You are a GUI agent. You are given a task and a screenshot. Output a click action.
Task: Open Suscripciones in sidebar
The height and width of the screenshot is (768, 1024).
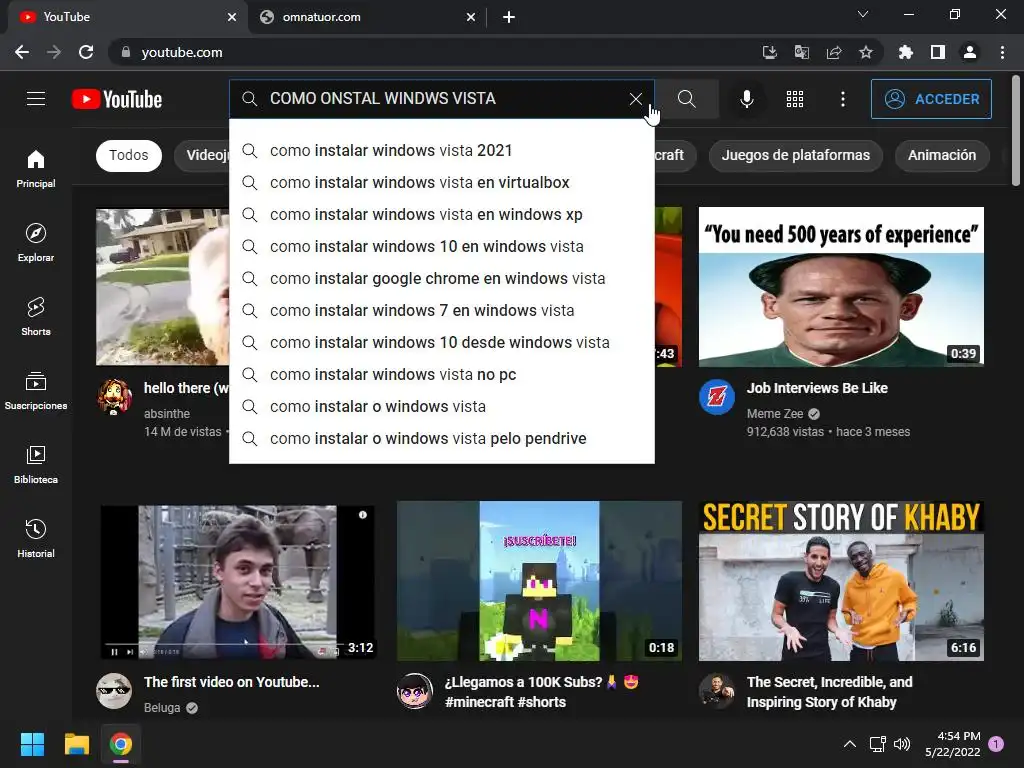pyautogui.click(x=36, y=391)
